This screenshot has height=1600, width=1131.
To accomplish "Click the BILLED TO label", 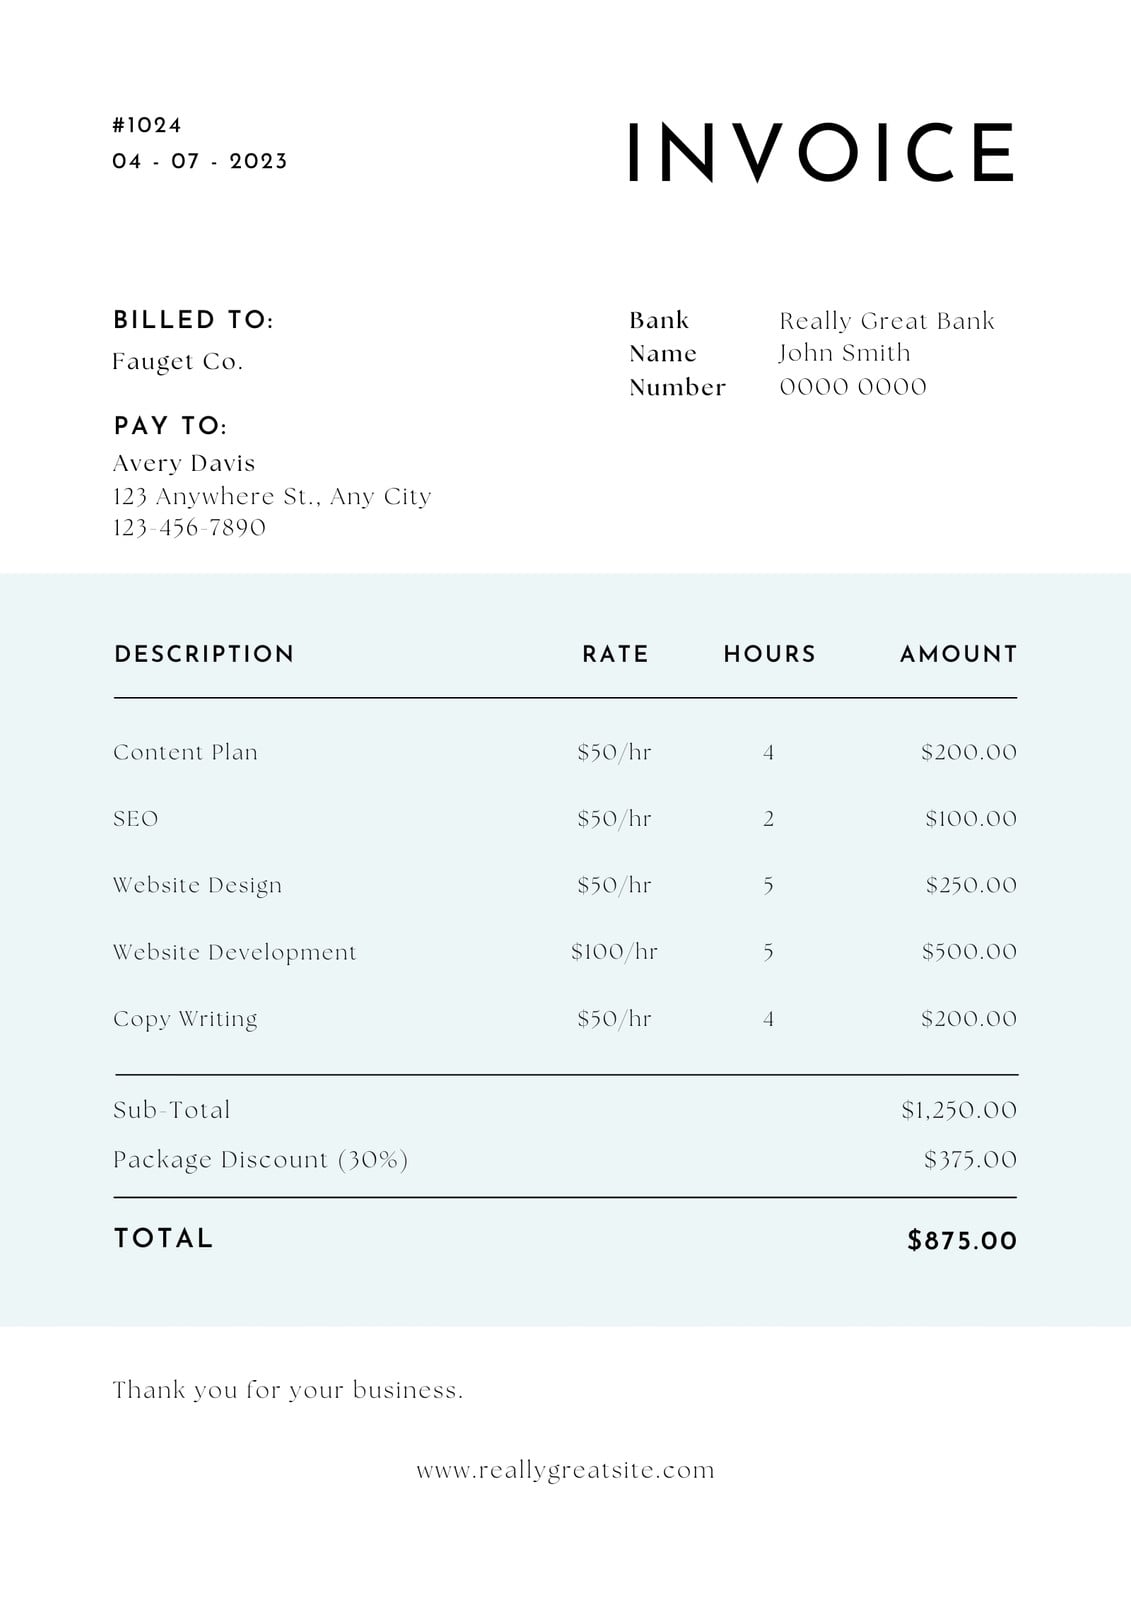I will point(193,320).
